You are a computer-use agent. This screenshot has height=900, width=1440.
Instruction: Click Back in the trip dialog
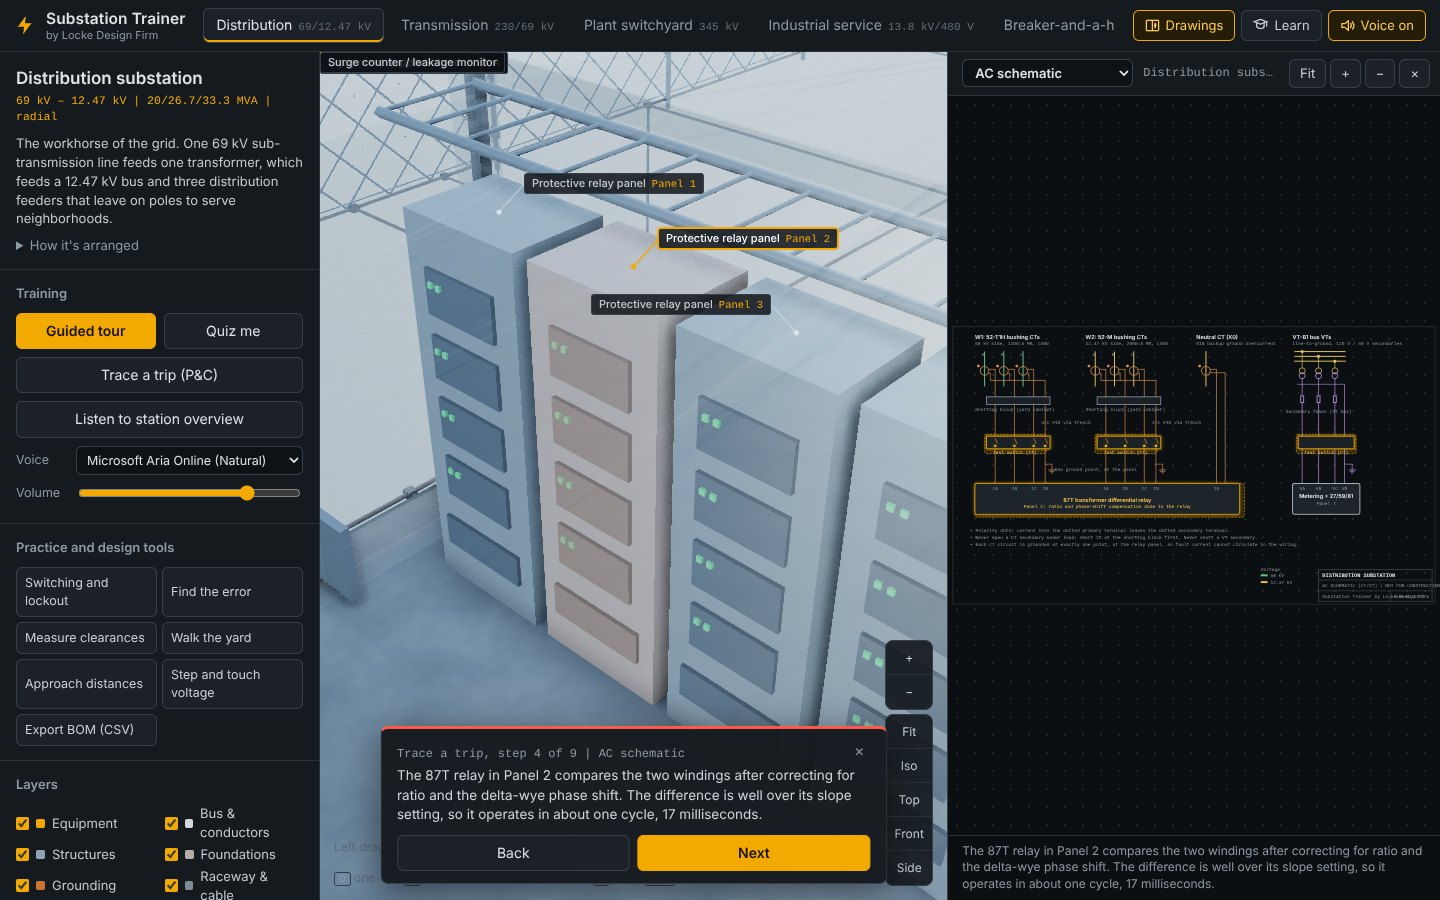513,853
